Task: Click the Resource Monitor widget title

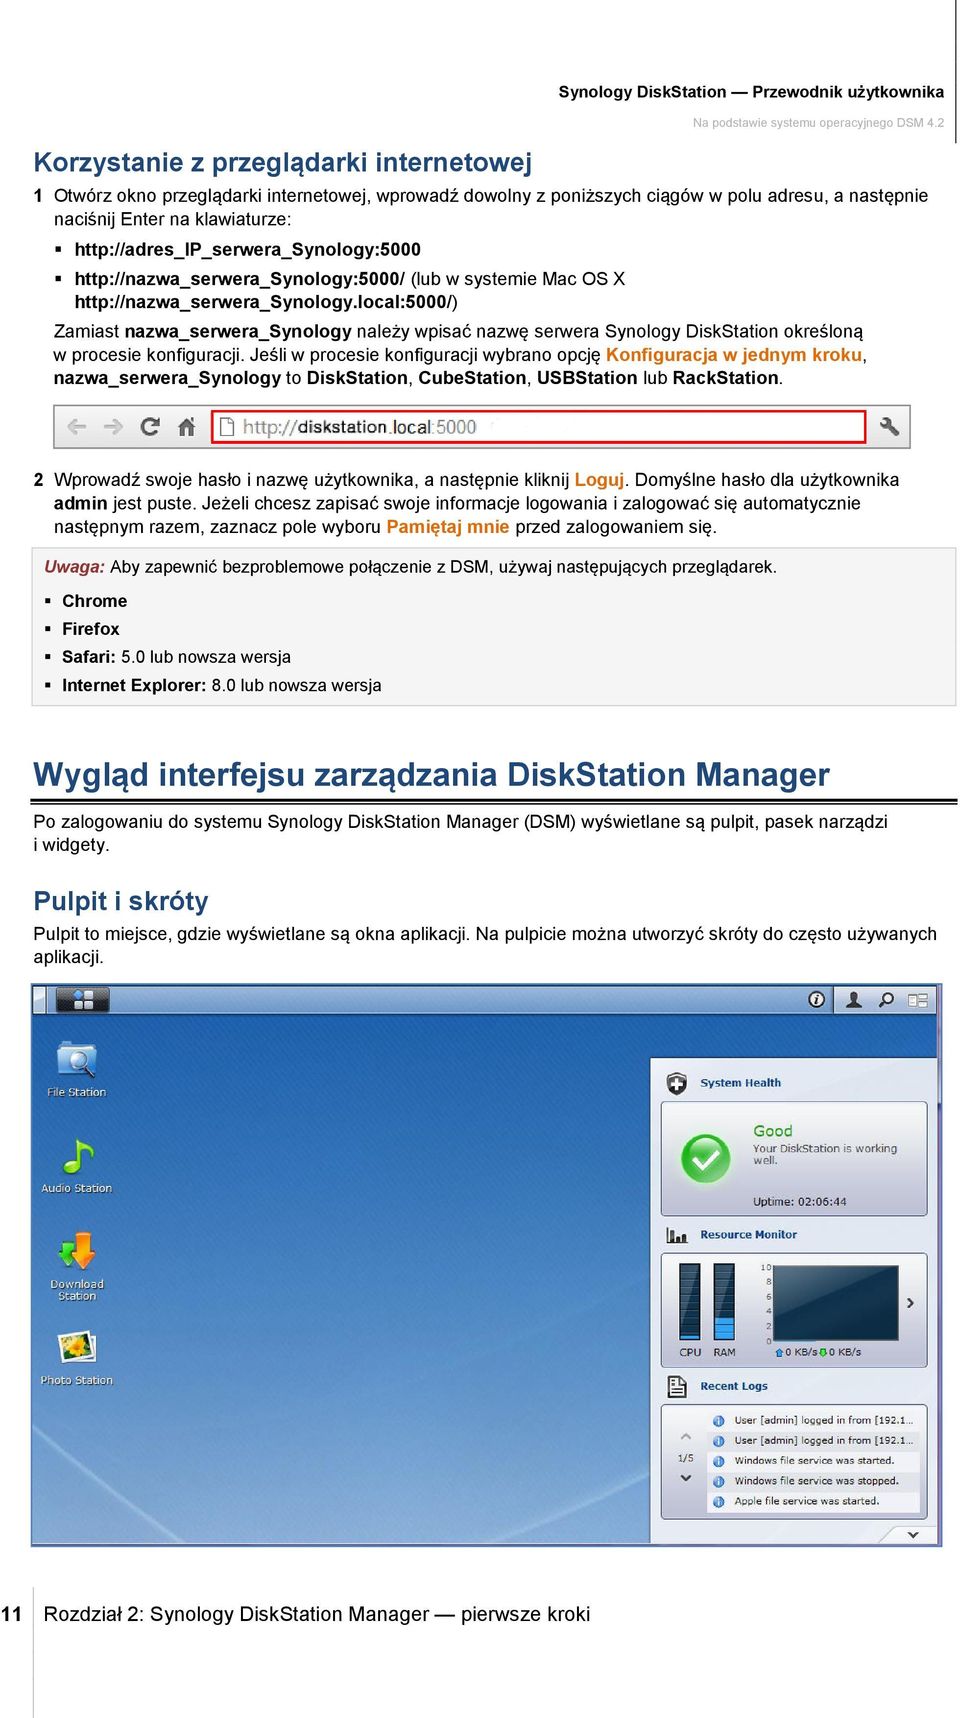Action: click(748, 1235)
